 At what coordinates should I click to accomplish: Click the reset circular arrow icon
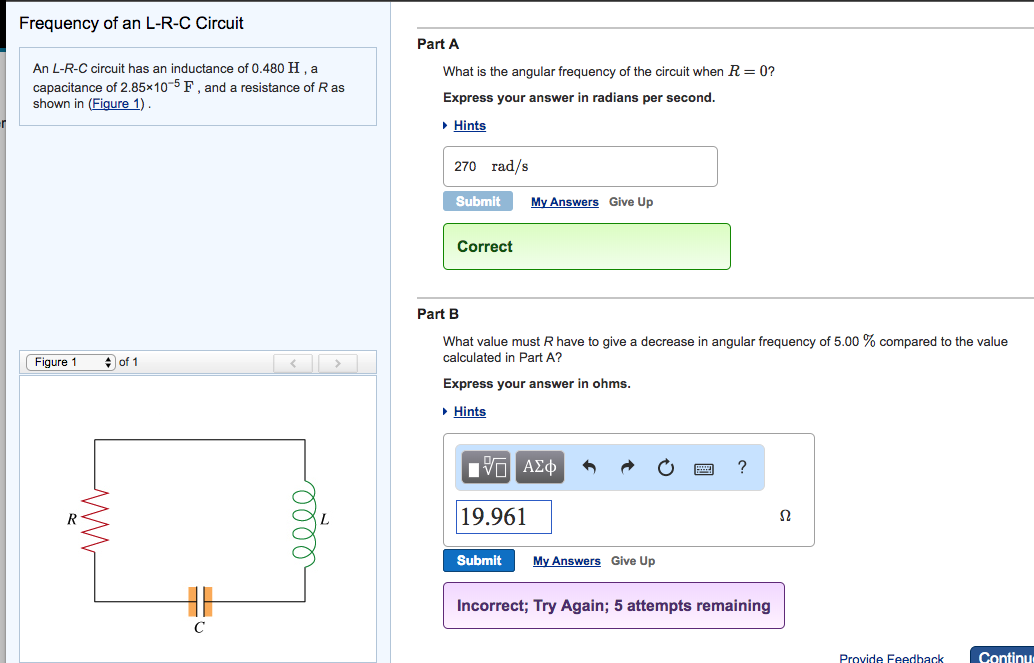(666, 467)
